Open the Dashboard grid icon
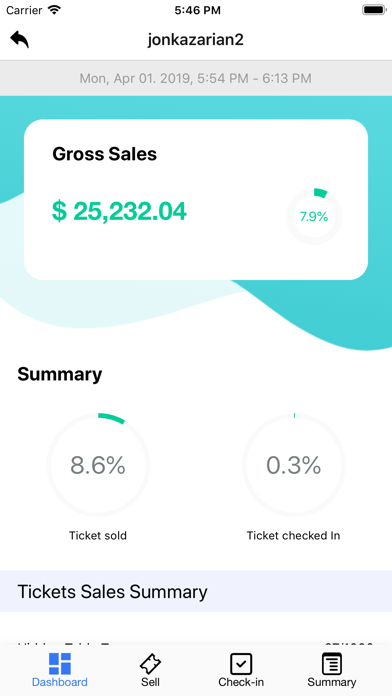Viewport: 392px width, 696px height. point(59,664)
